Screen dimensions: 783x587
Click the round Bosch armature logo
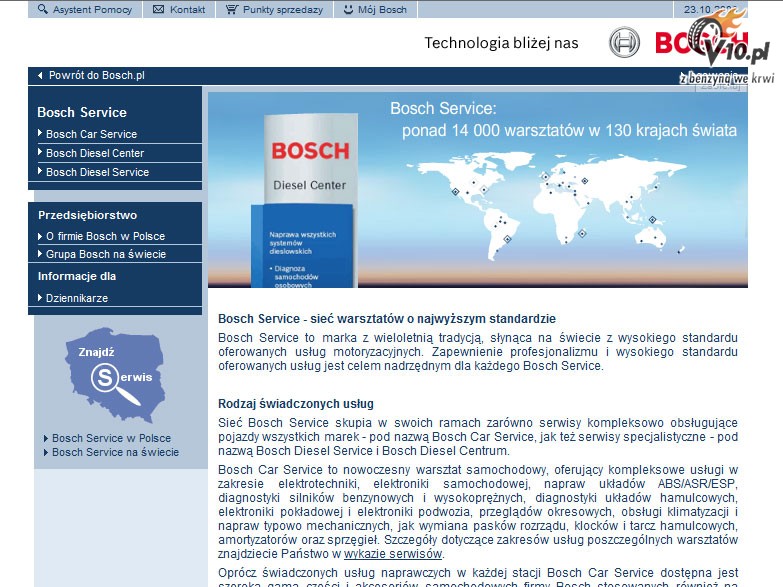click(624, 42)
